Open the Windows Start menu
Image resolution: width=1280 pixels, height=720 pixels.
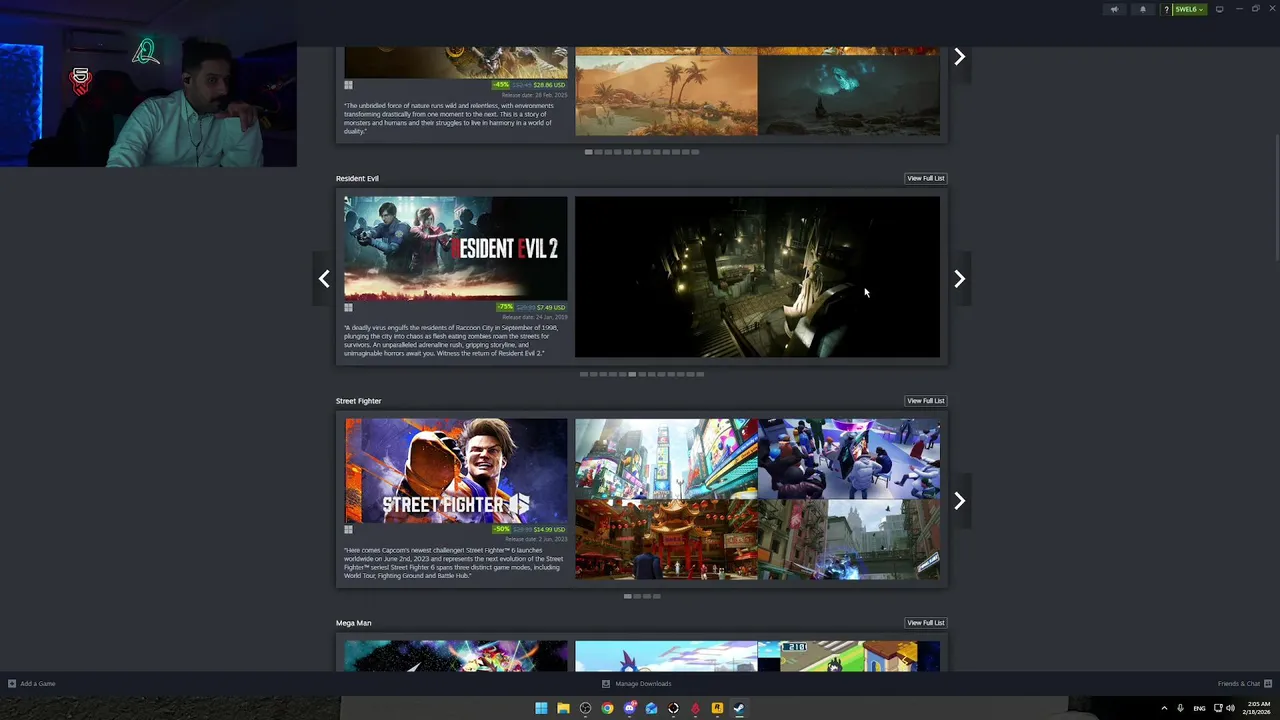coord(541,708)
